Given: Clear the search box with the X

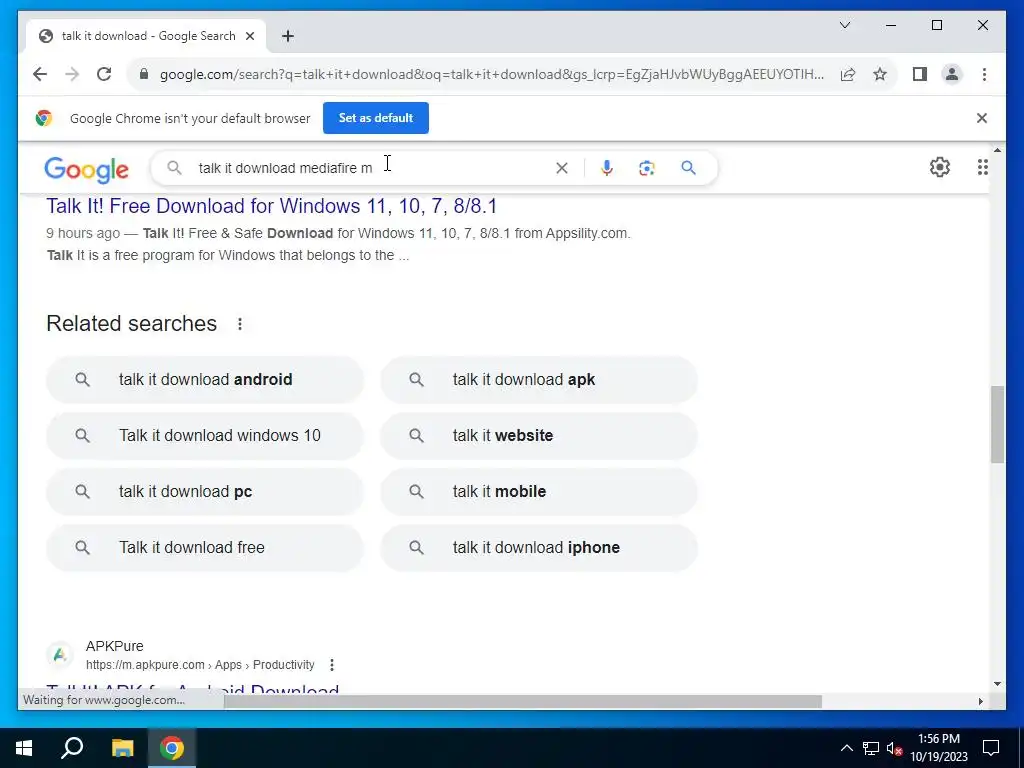Looking at the screenshot, I should [562, 168].
